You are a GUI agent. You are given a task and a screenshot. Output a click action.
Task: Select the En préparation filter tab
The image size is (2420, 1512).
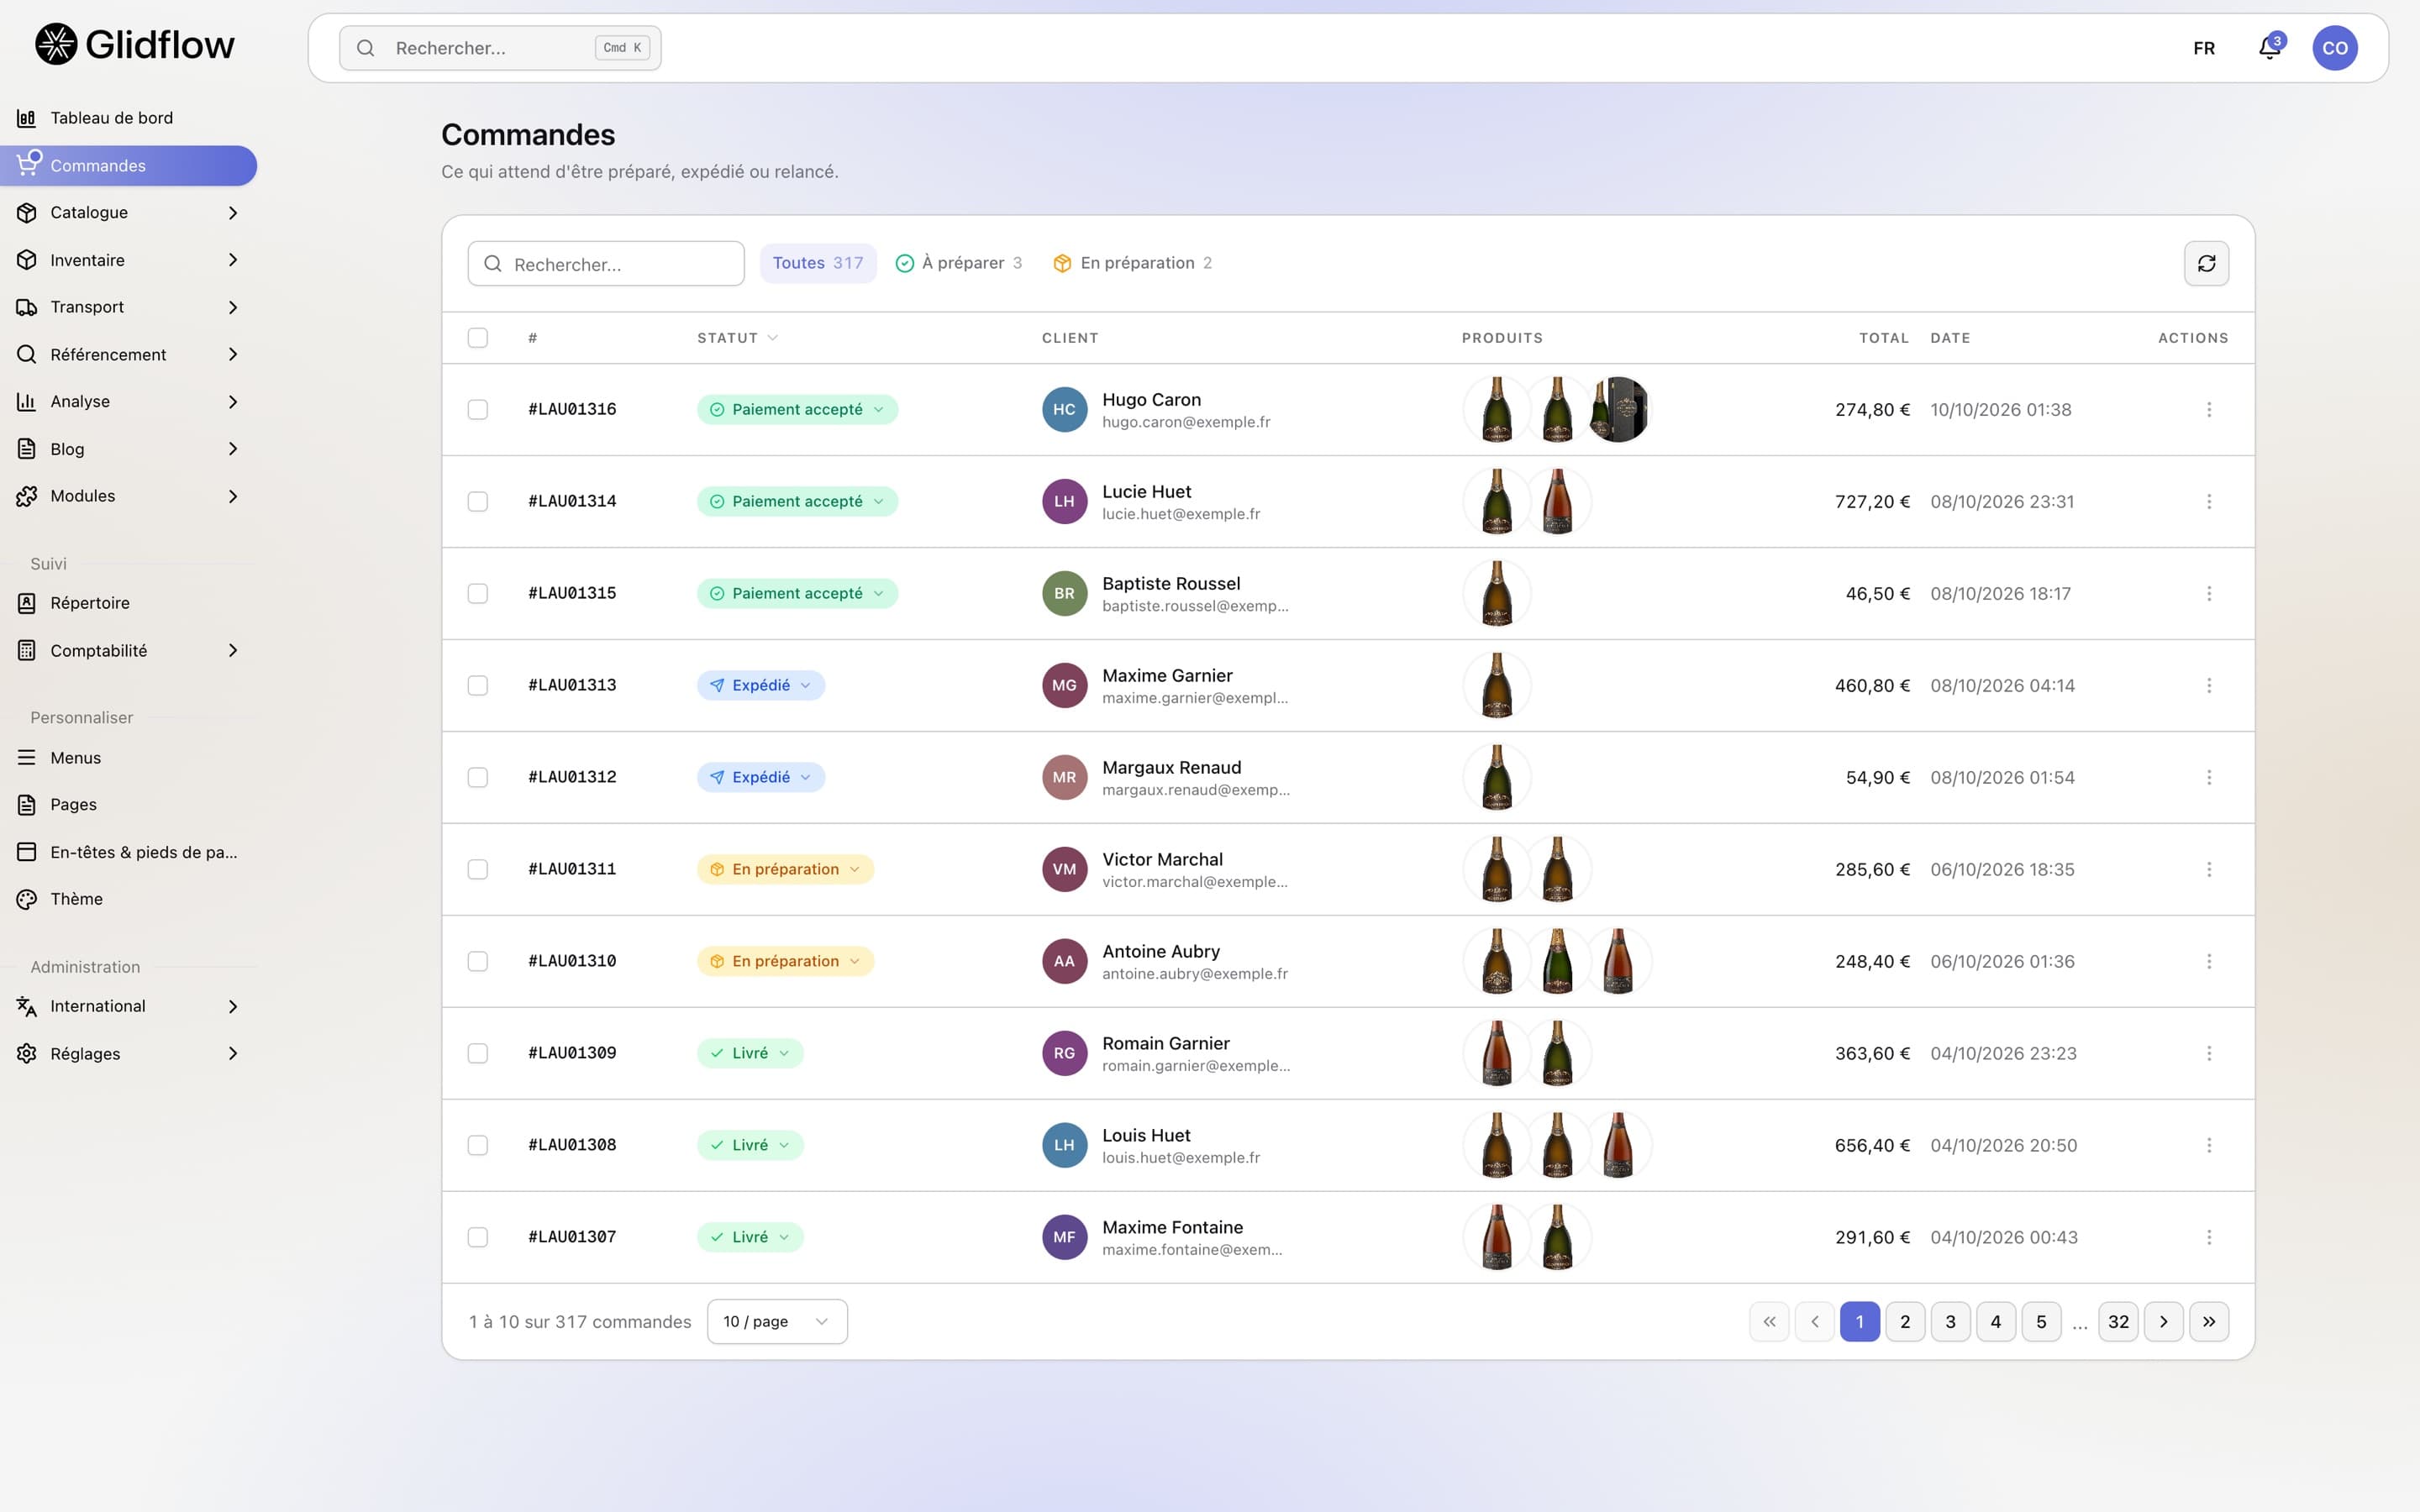1133,263
